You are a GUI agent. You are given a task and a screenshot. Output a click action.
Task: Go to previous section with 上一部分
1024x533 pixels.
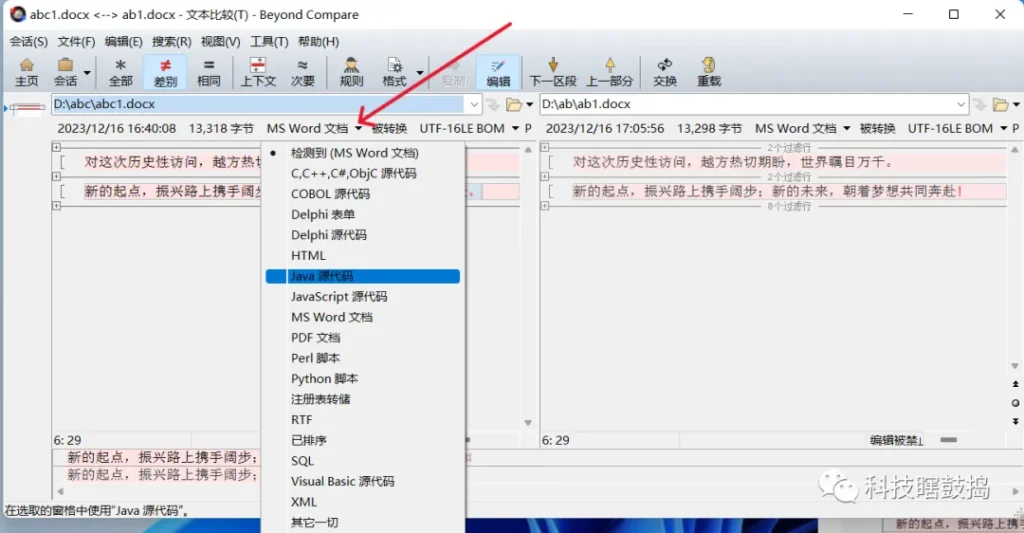pos(609,72)
